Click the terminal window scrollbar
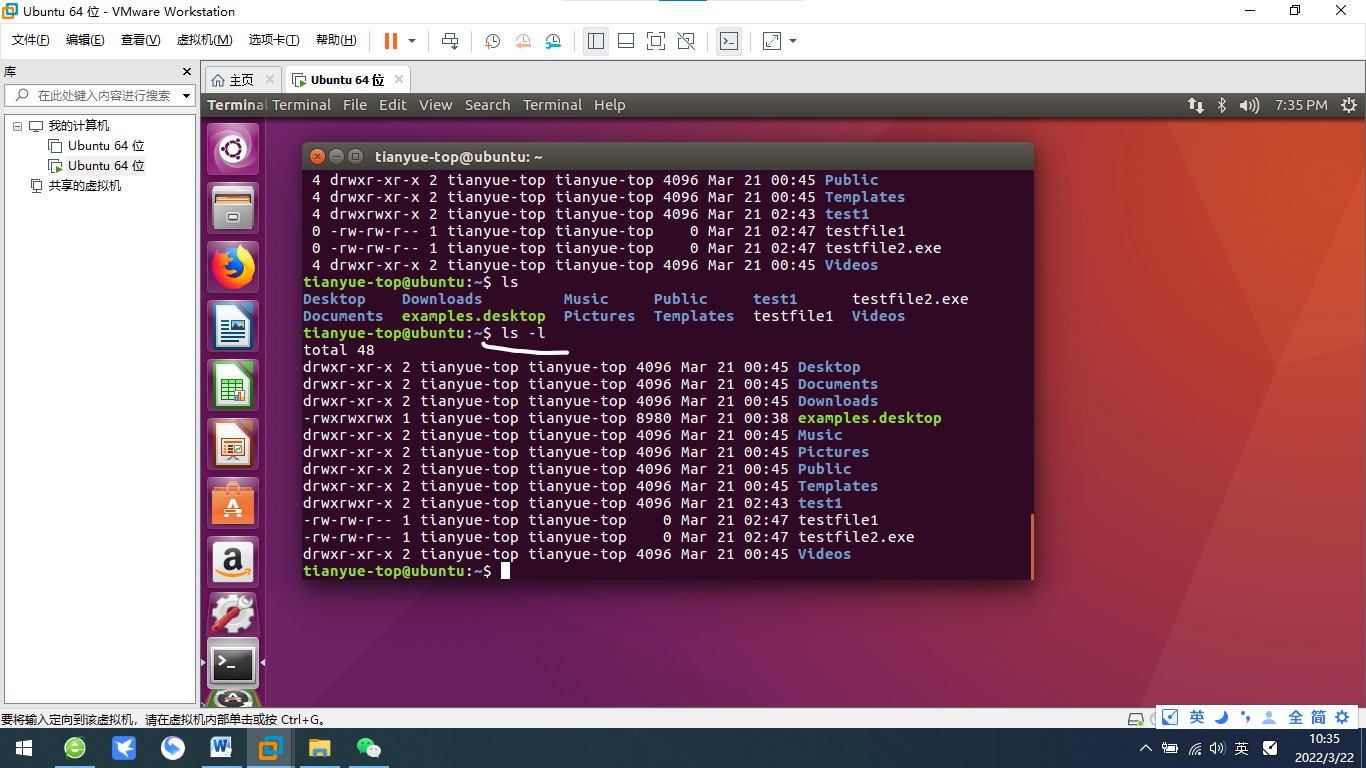Image resolution: width=1366 pixels, height=768 pixels. point(1031,546)
